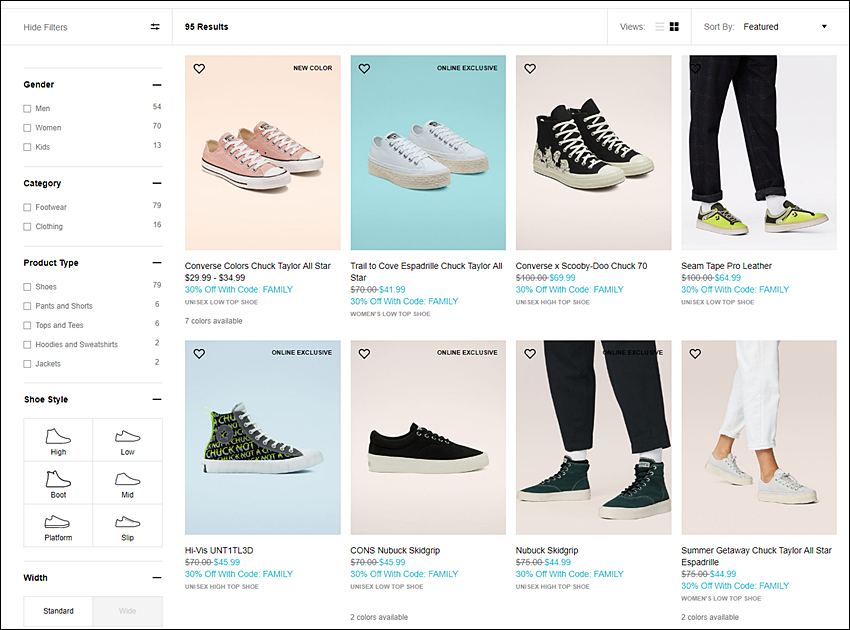This screenshot has height=630, width=850.
Task: Click '7 colors available' text
Action: tap(214, 321)
